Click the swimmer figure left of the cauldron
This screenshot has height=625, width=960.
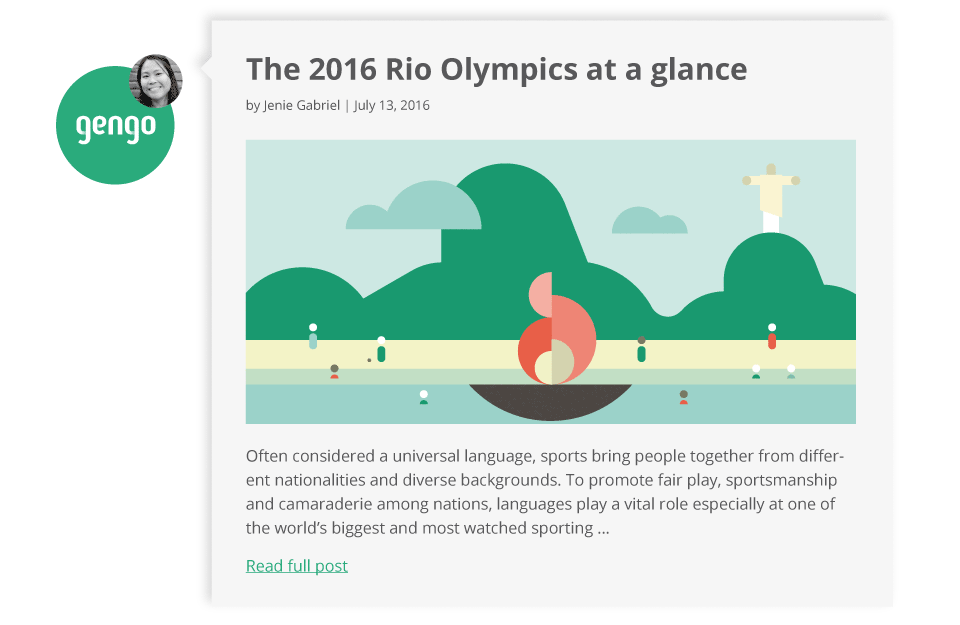coord(424,398)
